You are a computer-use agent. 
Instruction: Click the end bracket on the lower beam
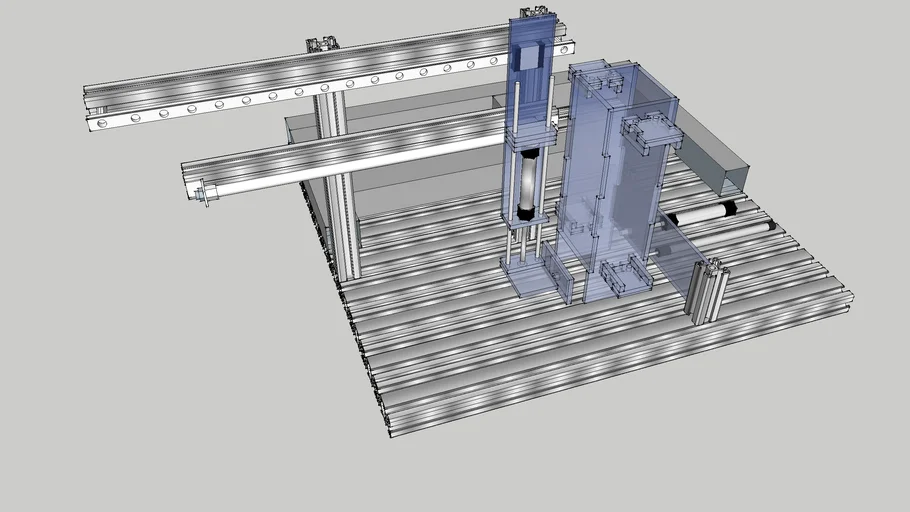tap(204, 193)
